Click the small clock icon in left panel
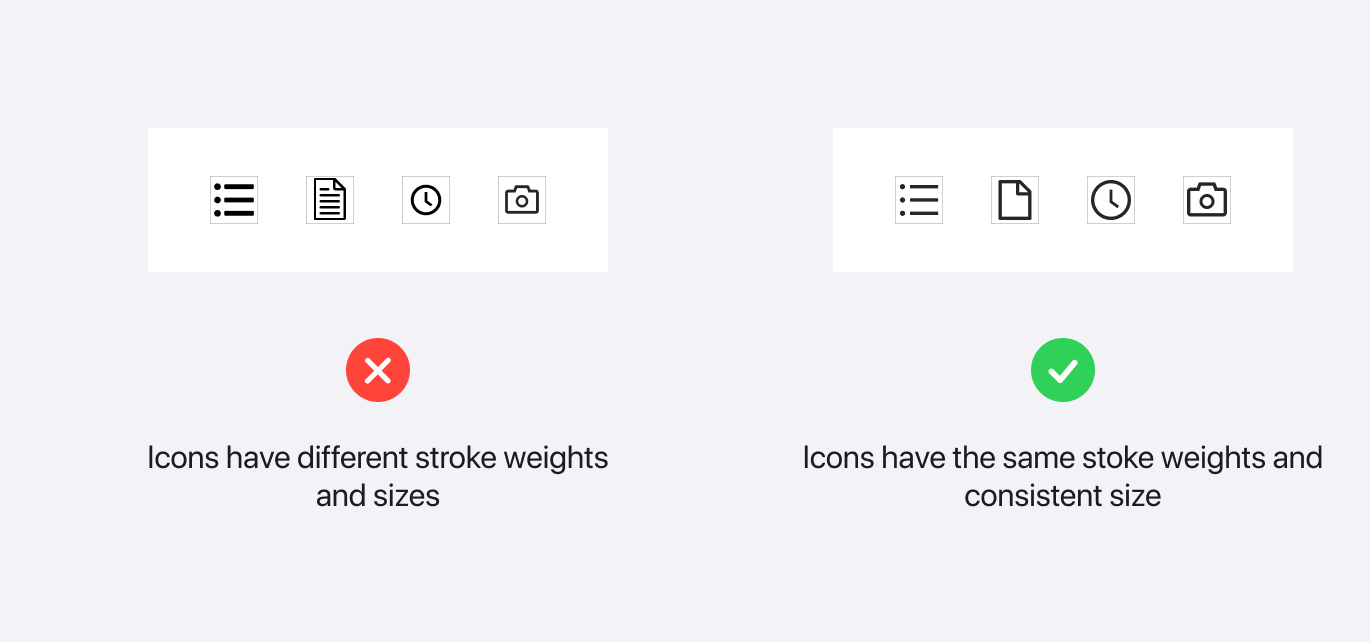Viewport: 1370px width, 642px height. click(x=426, y=200)
